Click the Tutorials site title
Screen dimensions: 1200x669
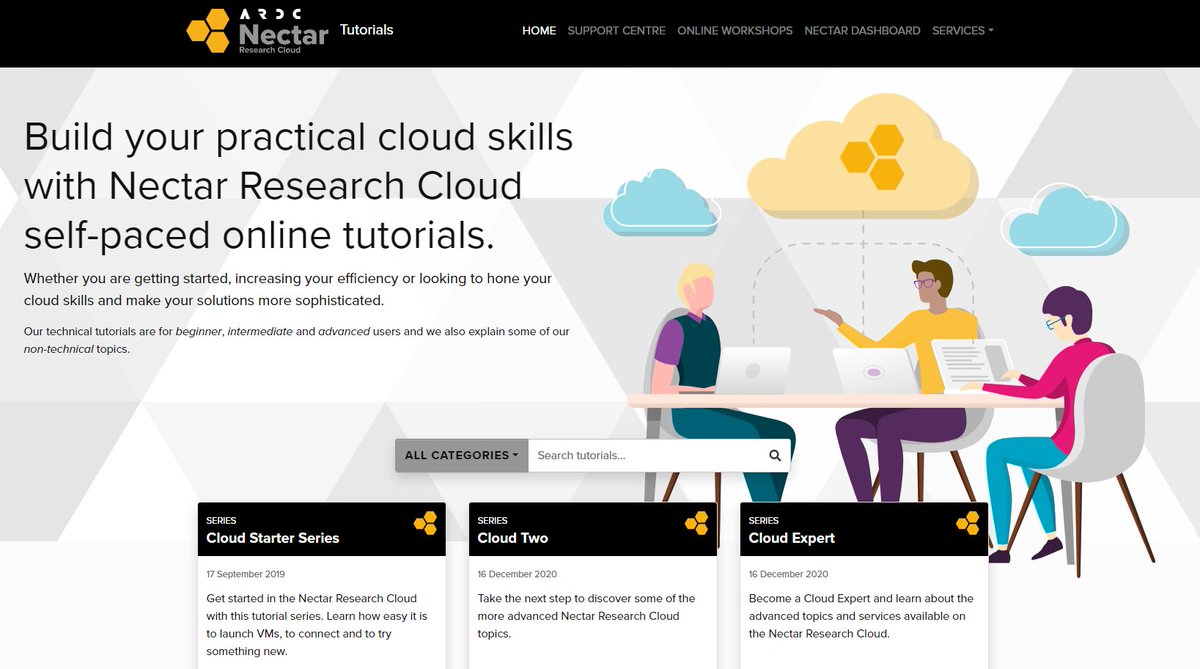[367, 30]
